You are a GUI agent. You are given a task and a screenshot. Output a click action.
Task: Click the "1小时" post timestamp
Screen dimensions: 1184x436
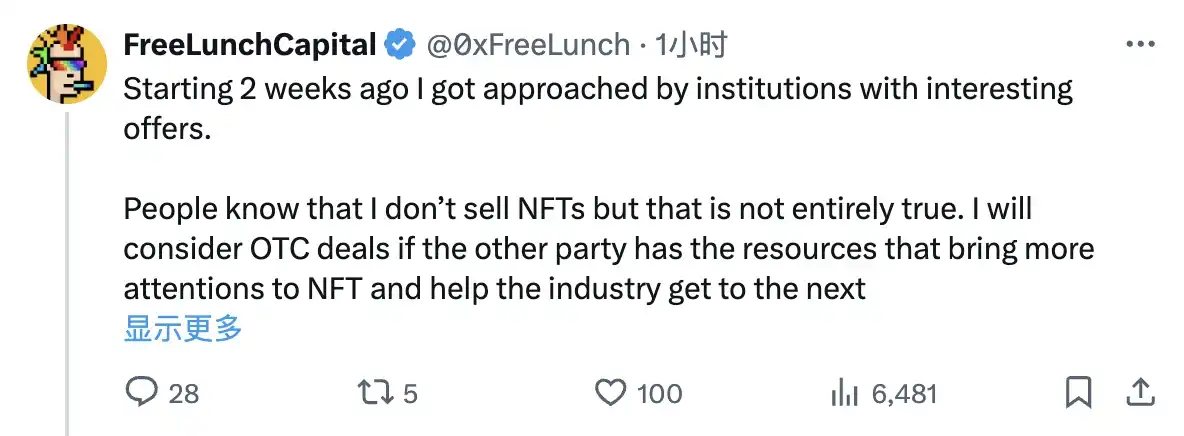pyautogui.click(x=691, y=45)
